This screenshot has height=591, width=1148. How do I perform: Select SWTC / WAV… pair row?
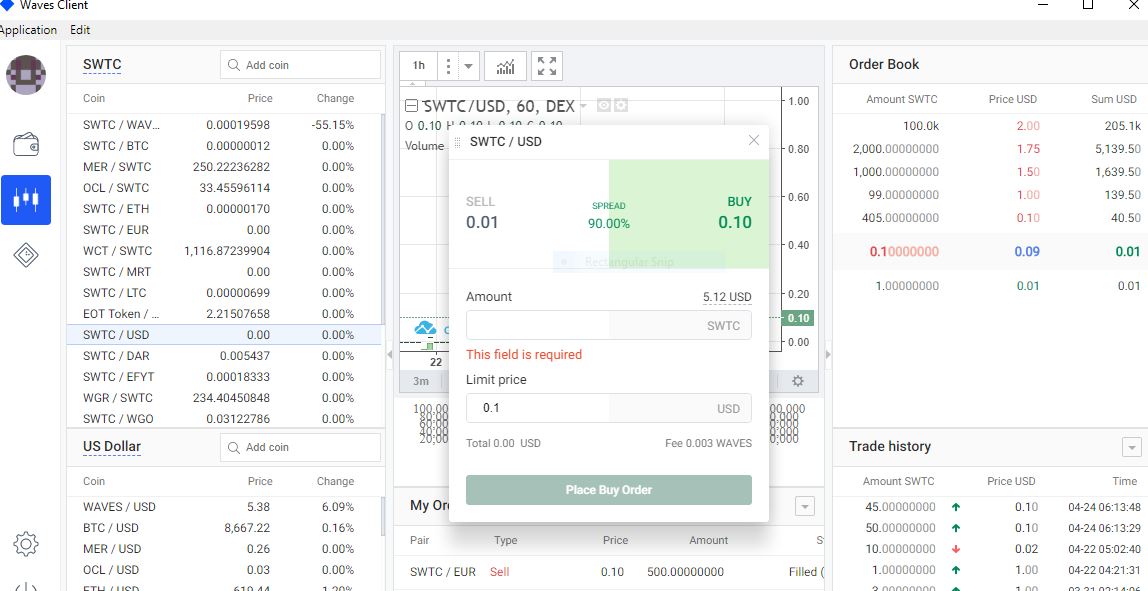click(224, 125)
